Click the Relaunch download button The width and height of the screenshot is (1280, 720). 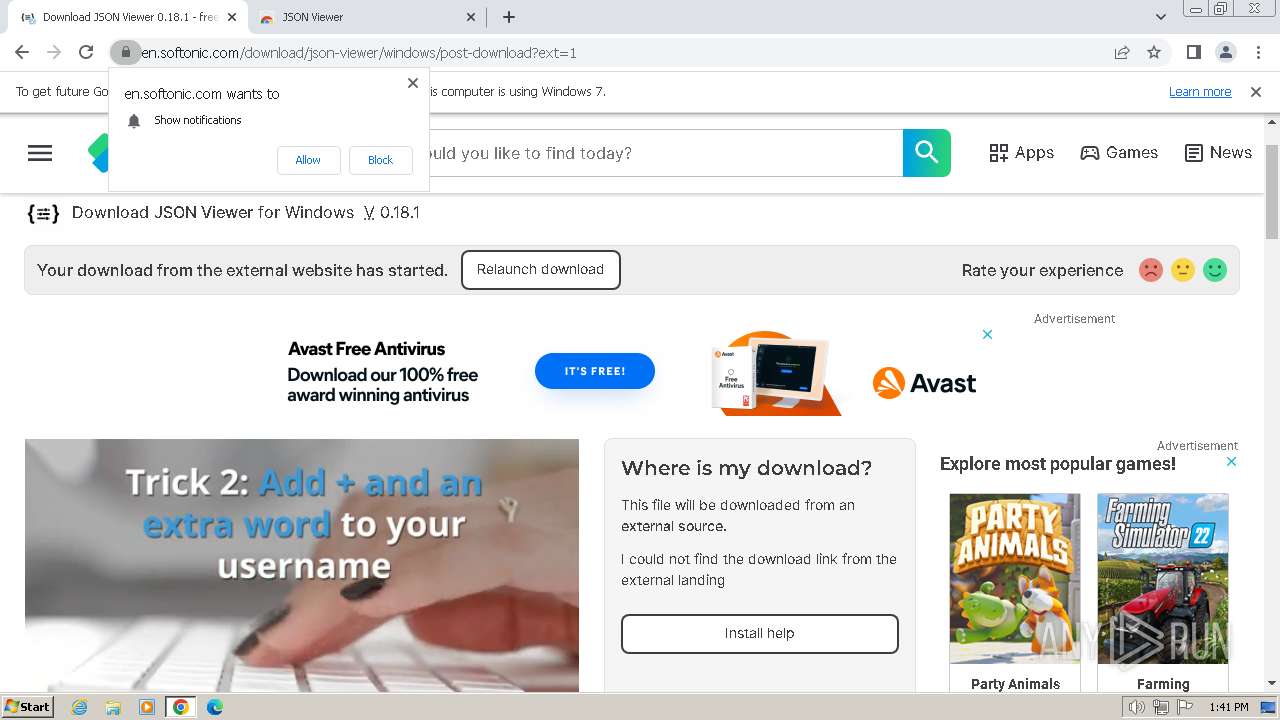(x=541, y=270)
